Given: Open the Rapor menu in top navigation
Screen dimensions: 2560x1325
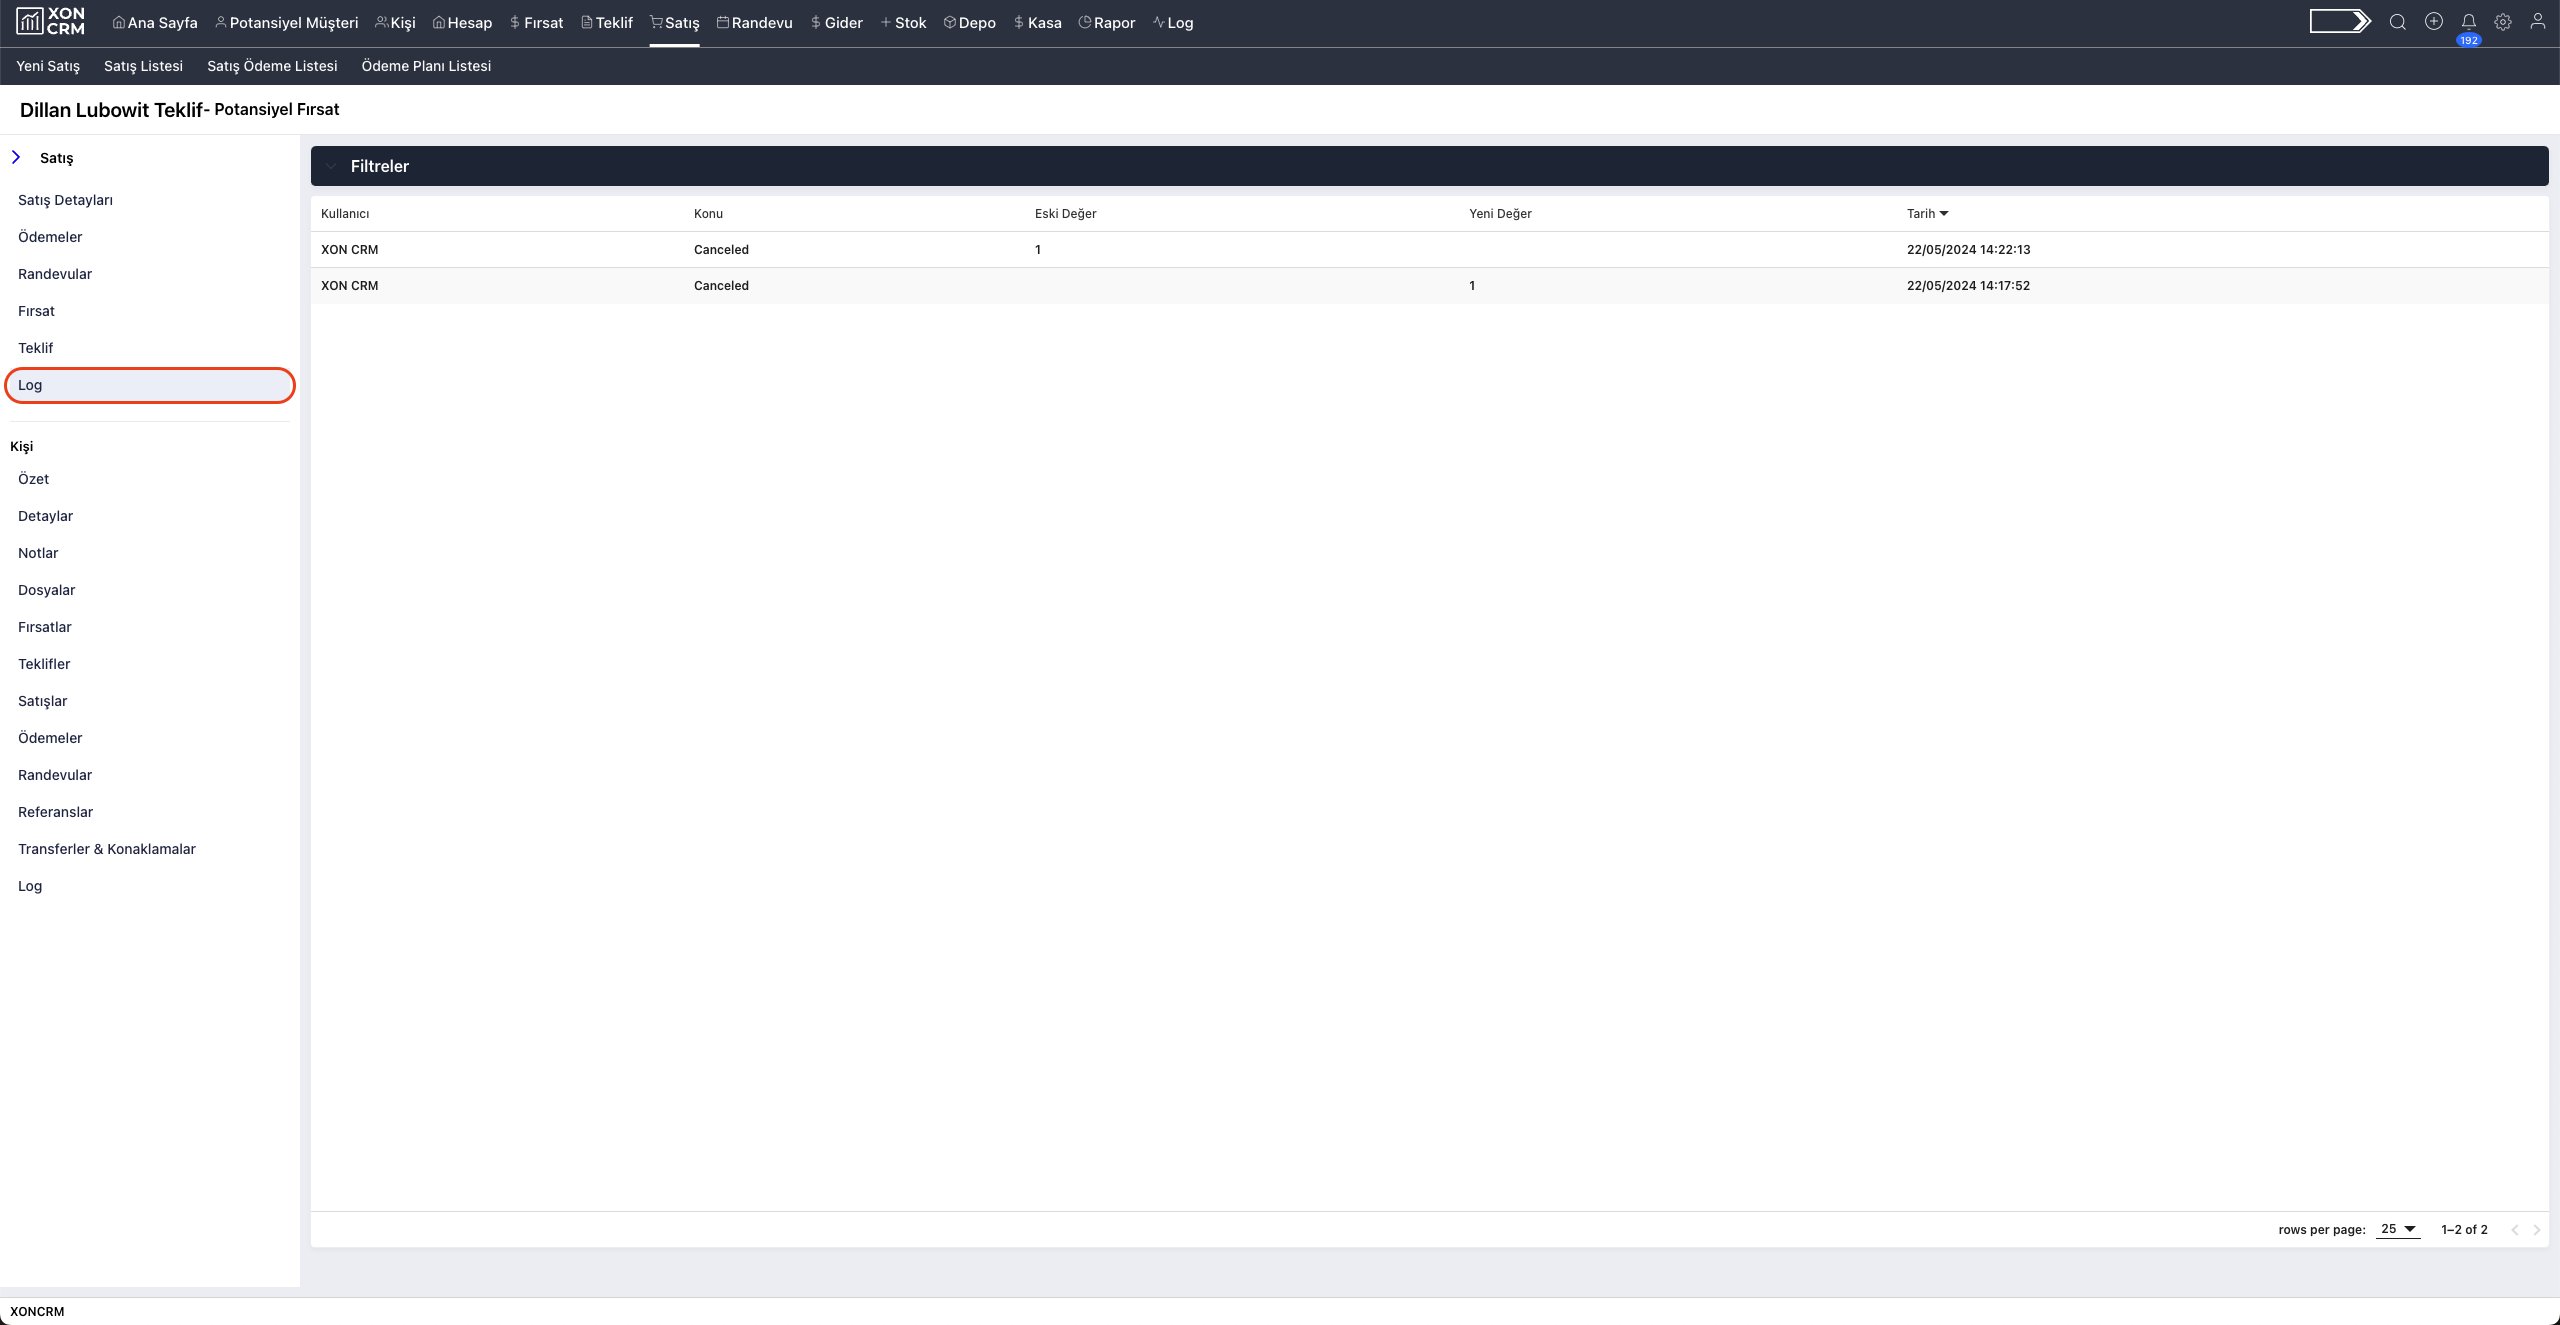Looking at the screenshot, I should tap(1106, 23).
